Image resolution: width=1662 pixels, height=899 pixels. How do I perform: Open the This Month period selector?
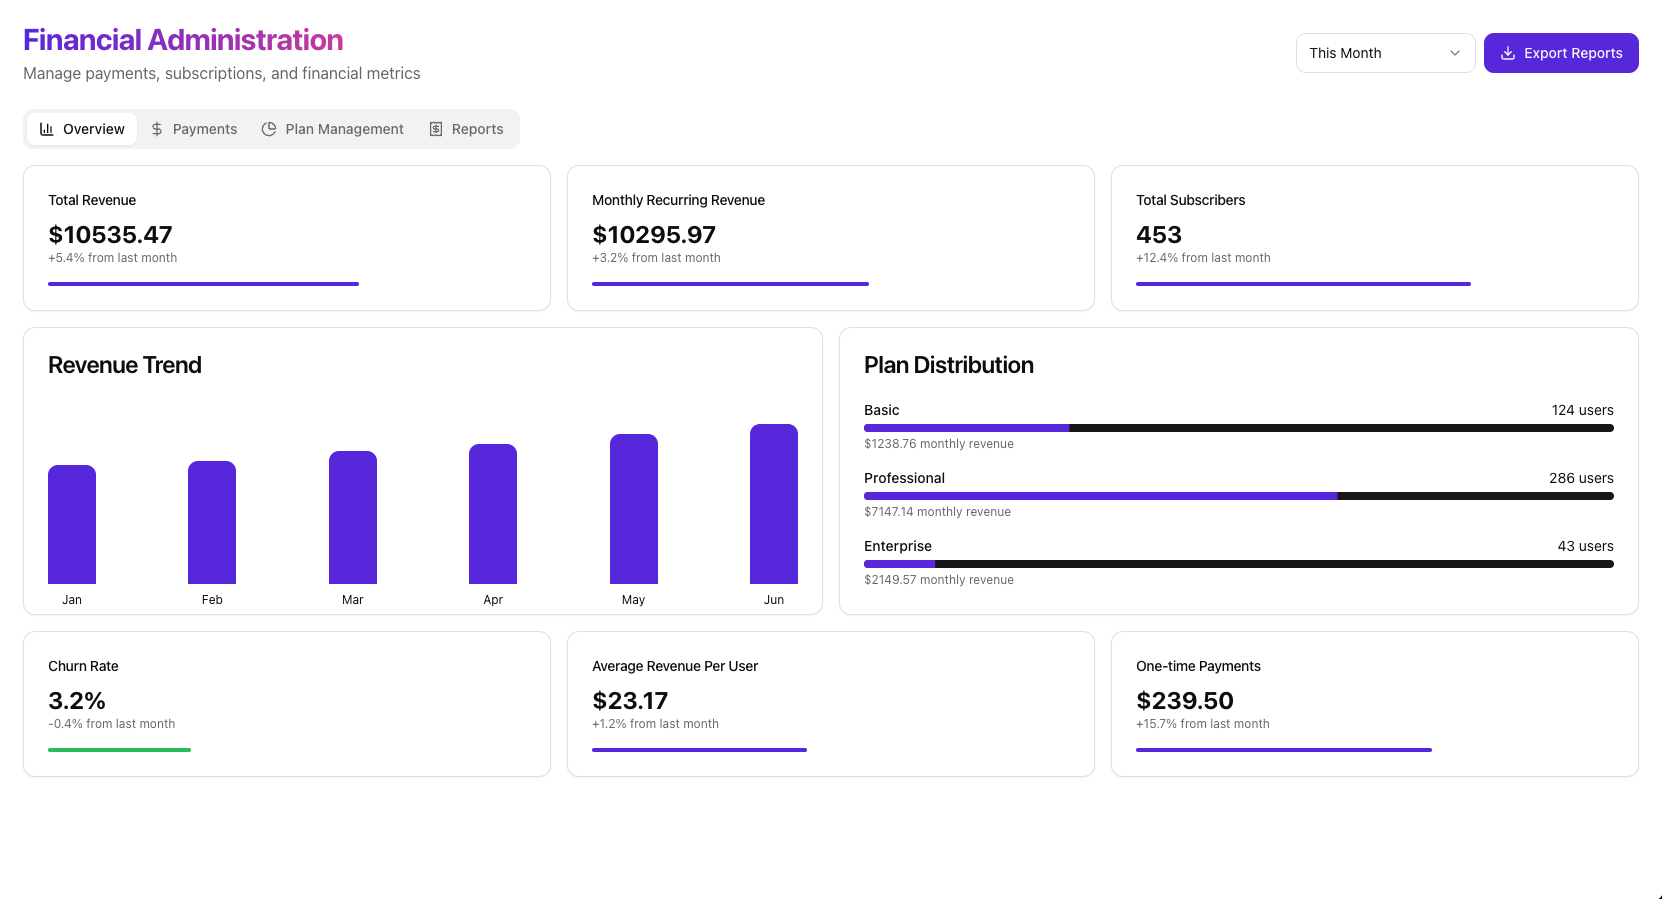coord(1385,53)
